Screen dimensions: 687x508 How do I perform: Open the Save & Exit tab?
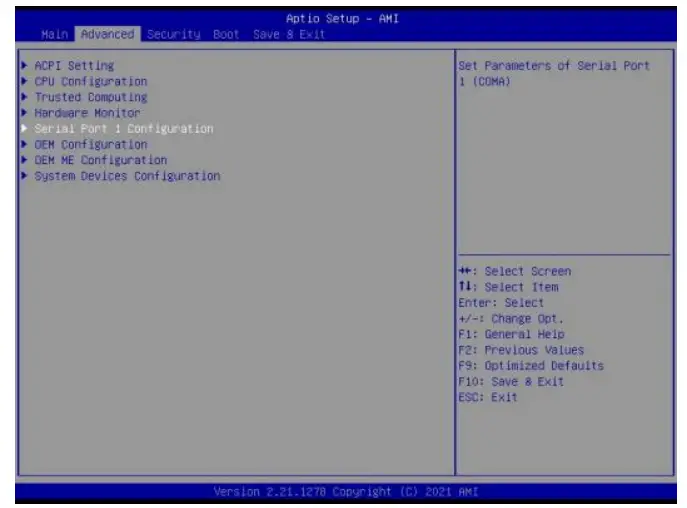289,34
